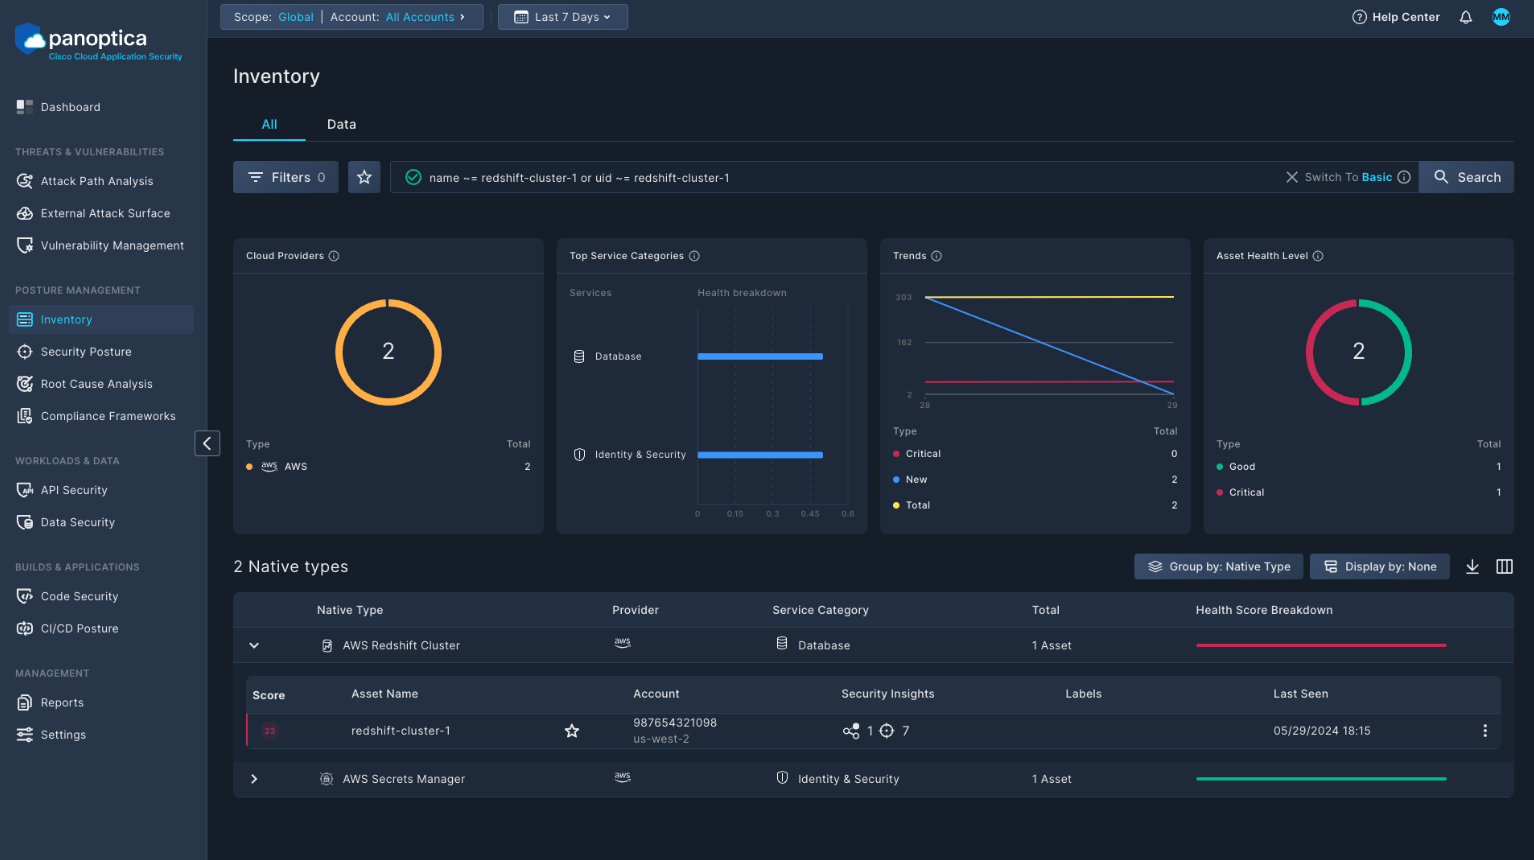
Task: Click the Attack Path Analysis icon
Action: click(x=25, y=181)
